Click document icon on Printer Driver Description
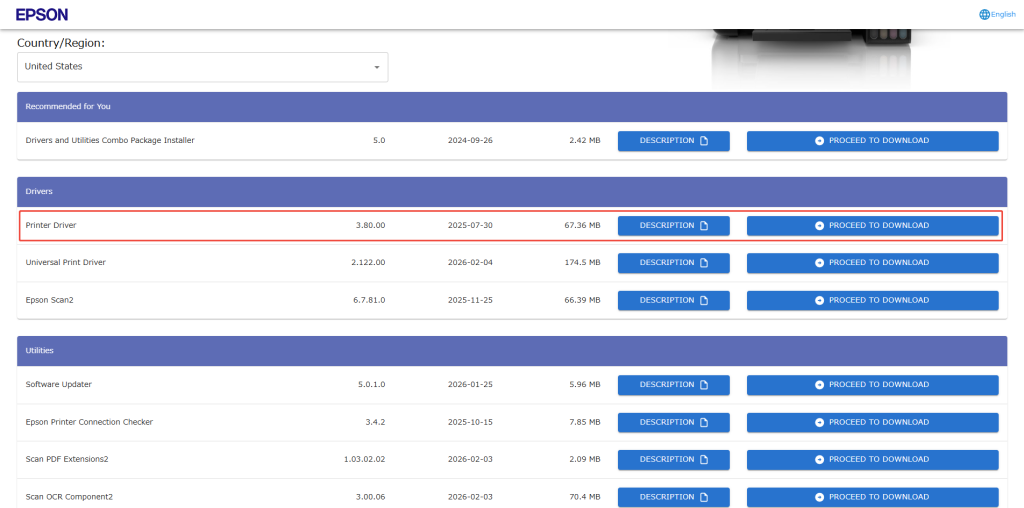The height and width of the screenshot is (508, 1024). pos(703,226)
